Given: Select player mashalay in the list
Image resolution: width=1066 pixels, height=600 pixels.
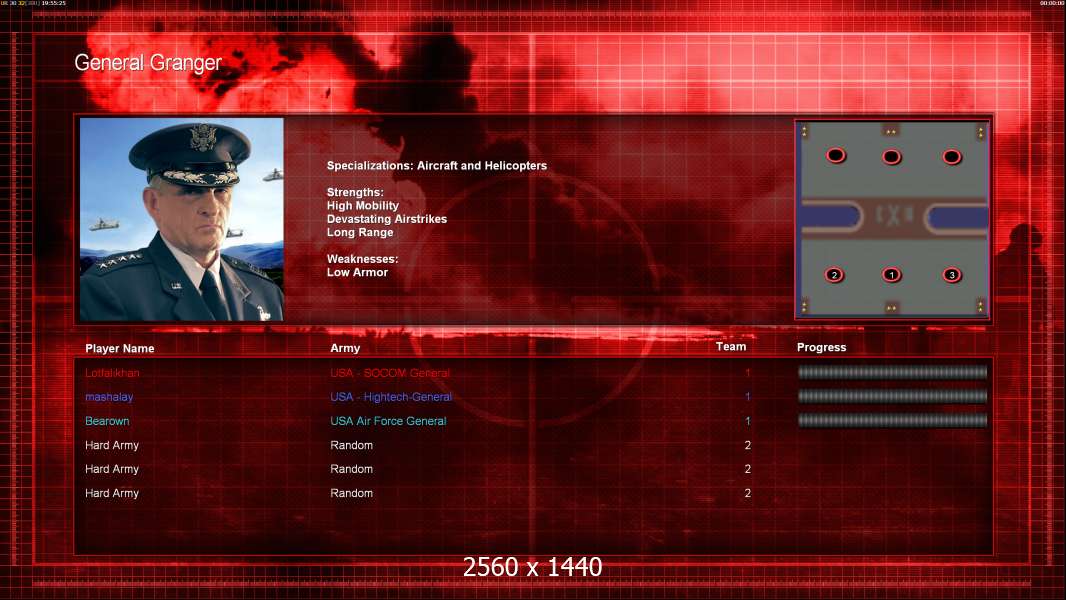Looking at the screenshot, I should [x=109, y=397].
